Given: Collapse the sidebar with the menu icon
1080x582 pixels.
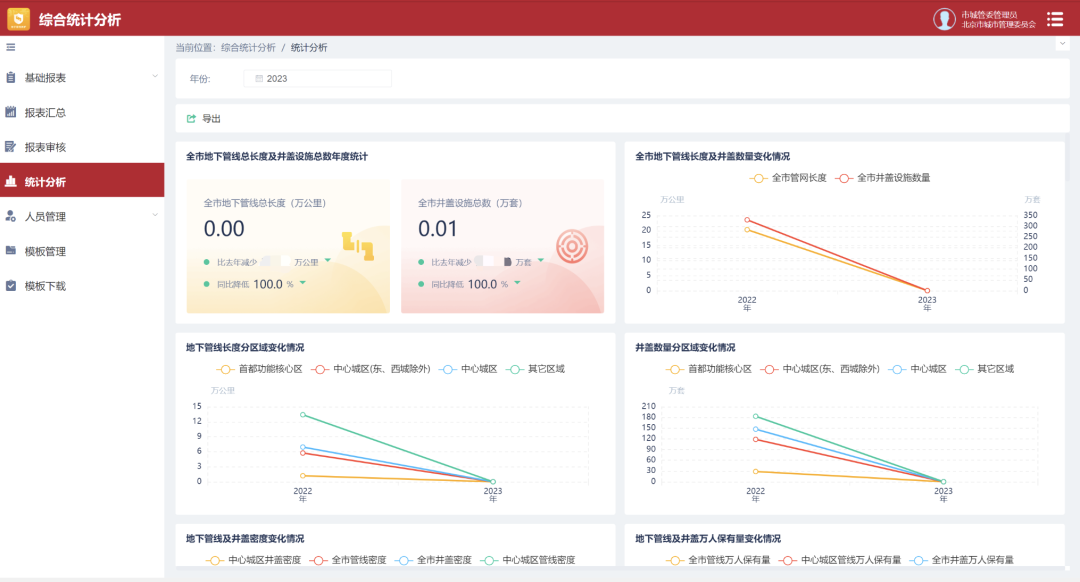Looking at the screenshot, I should 11,47.
